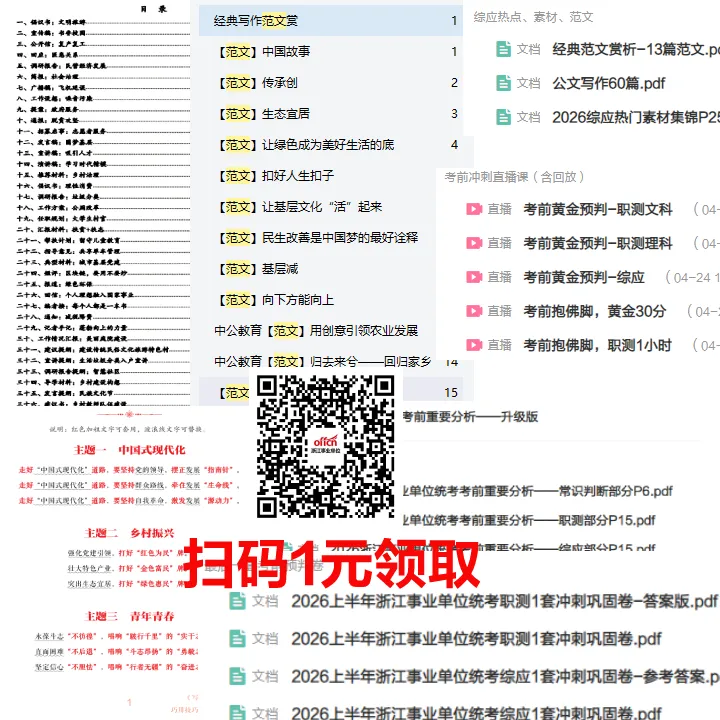
Task: Click the 目录 title of the contents page
Action: [154, 9]
